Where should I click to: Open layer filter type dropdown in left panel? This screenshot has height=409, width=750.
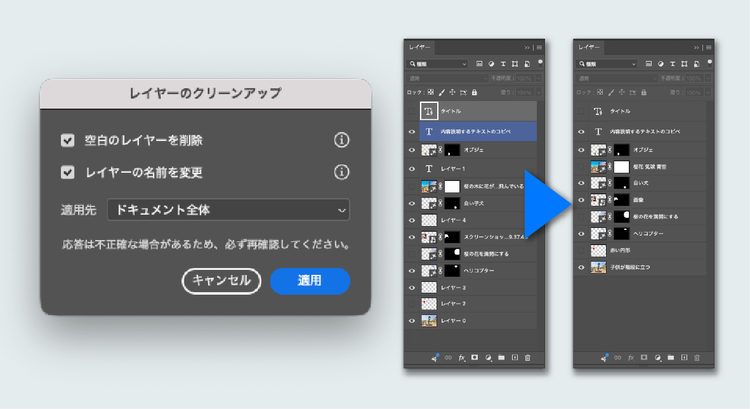(x=437, y=63)
